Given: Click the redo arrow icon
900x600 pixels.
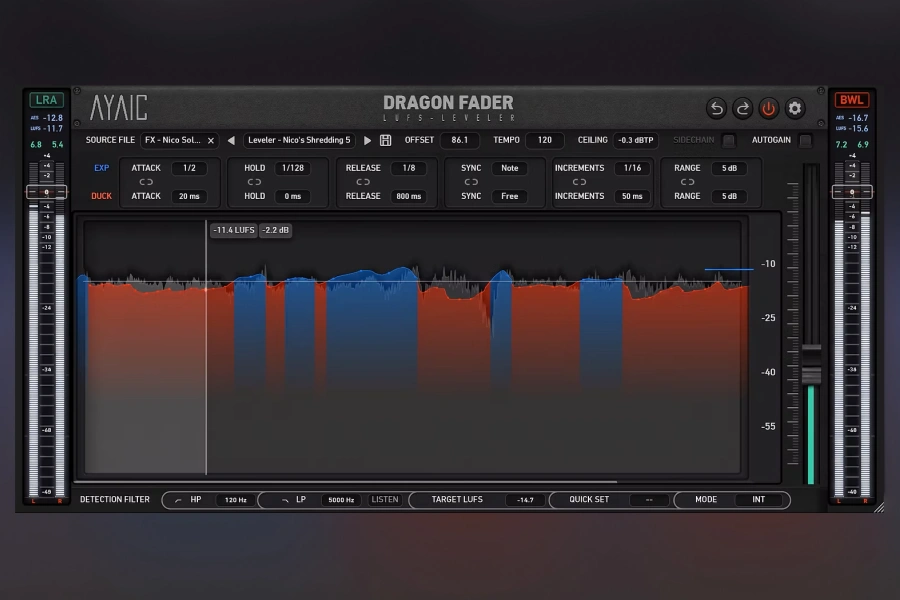Looking at the screenshot, I should 743,109.
